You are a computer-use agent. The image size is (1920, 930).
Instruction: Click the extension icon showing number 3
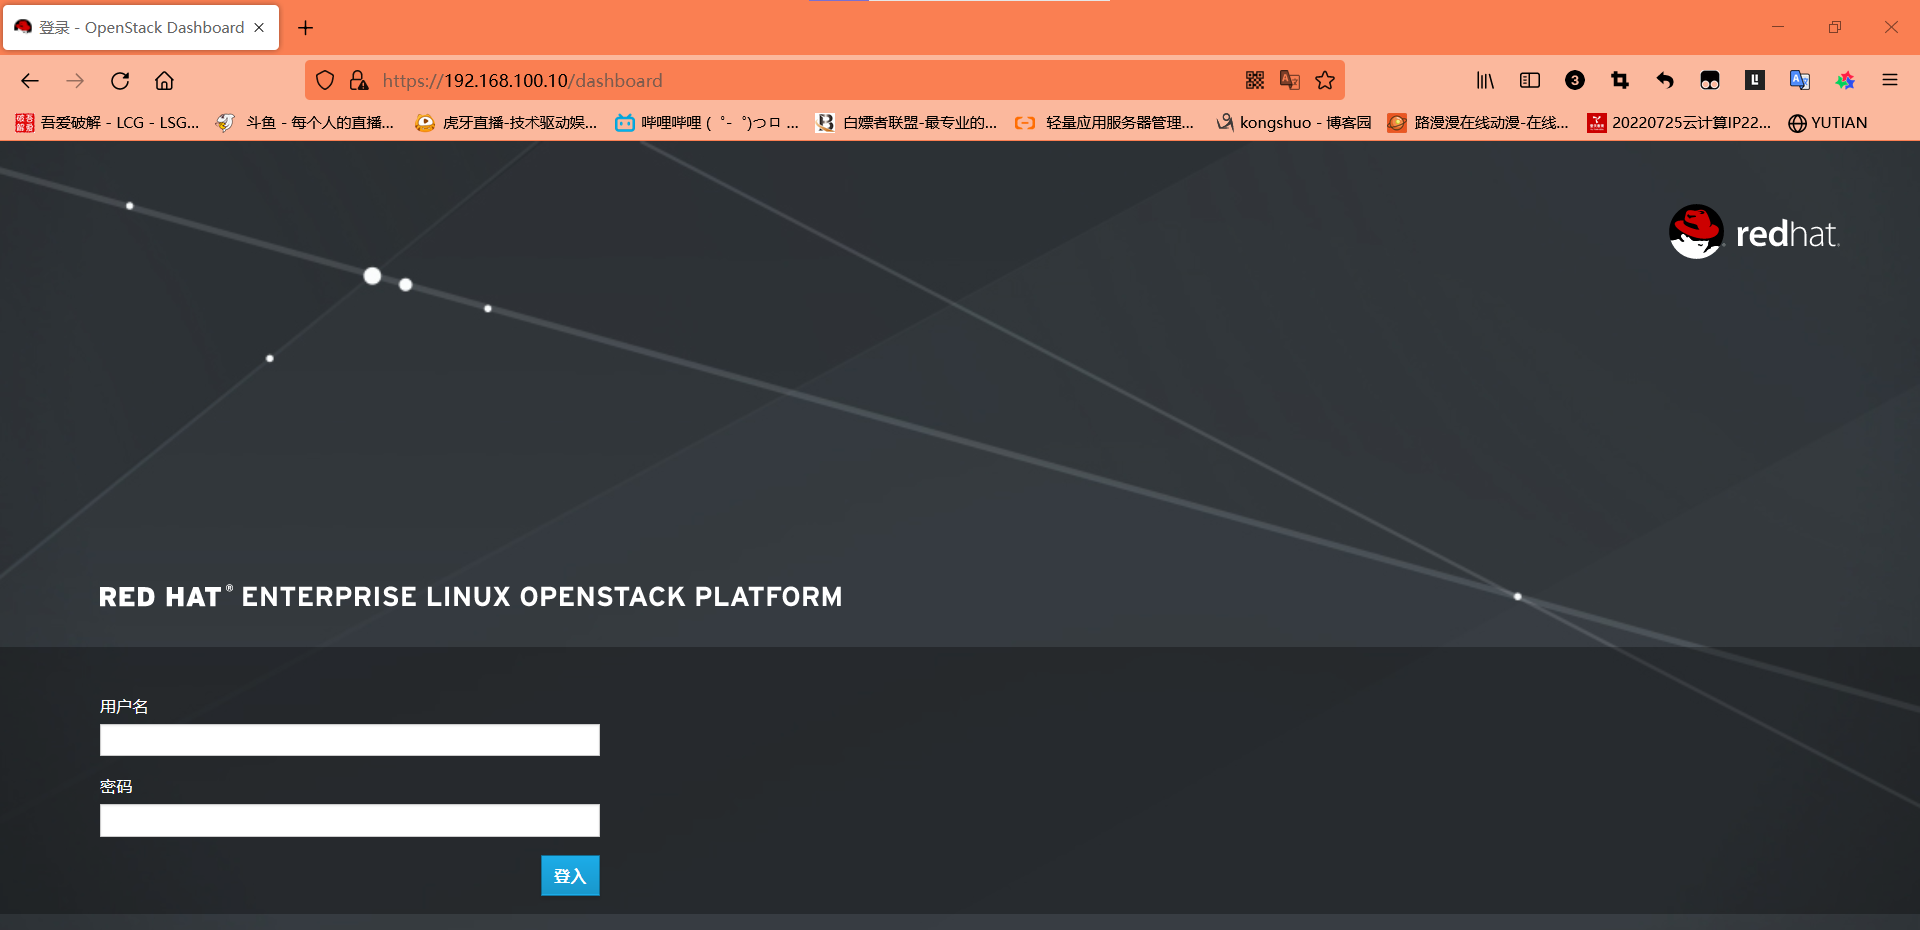pos(1575,81)
